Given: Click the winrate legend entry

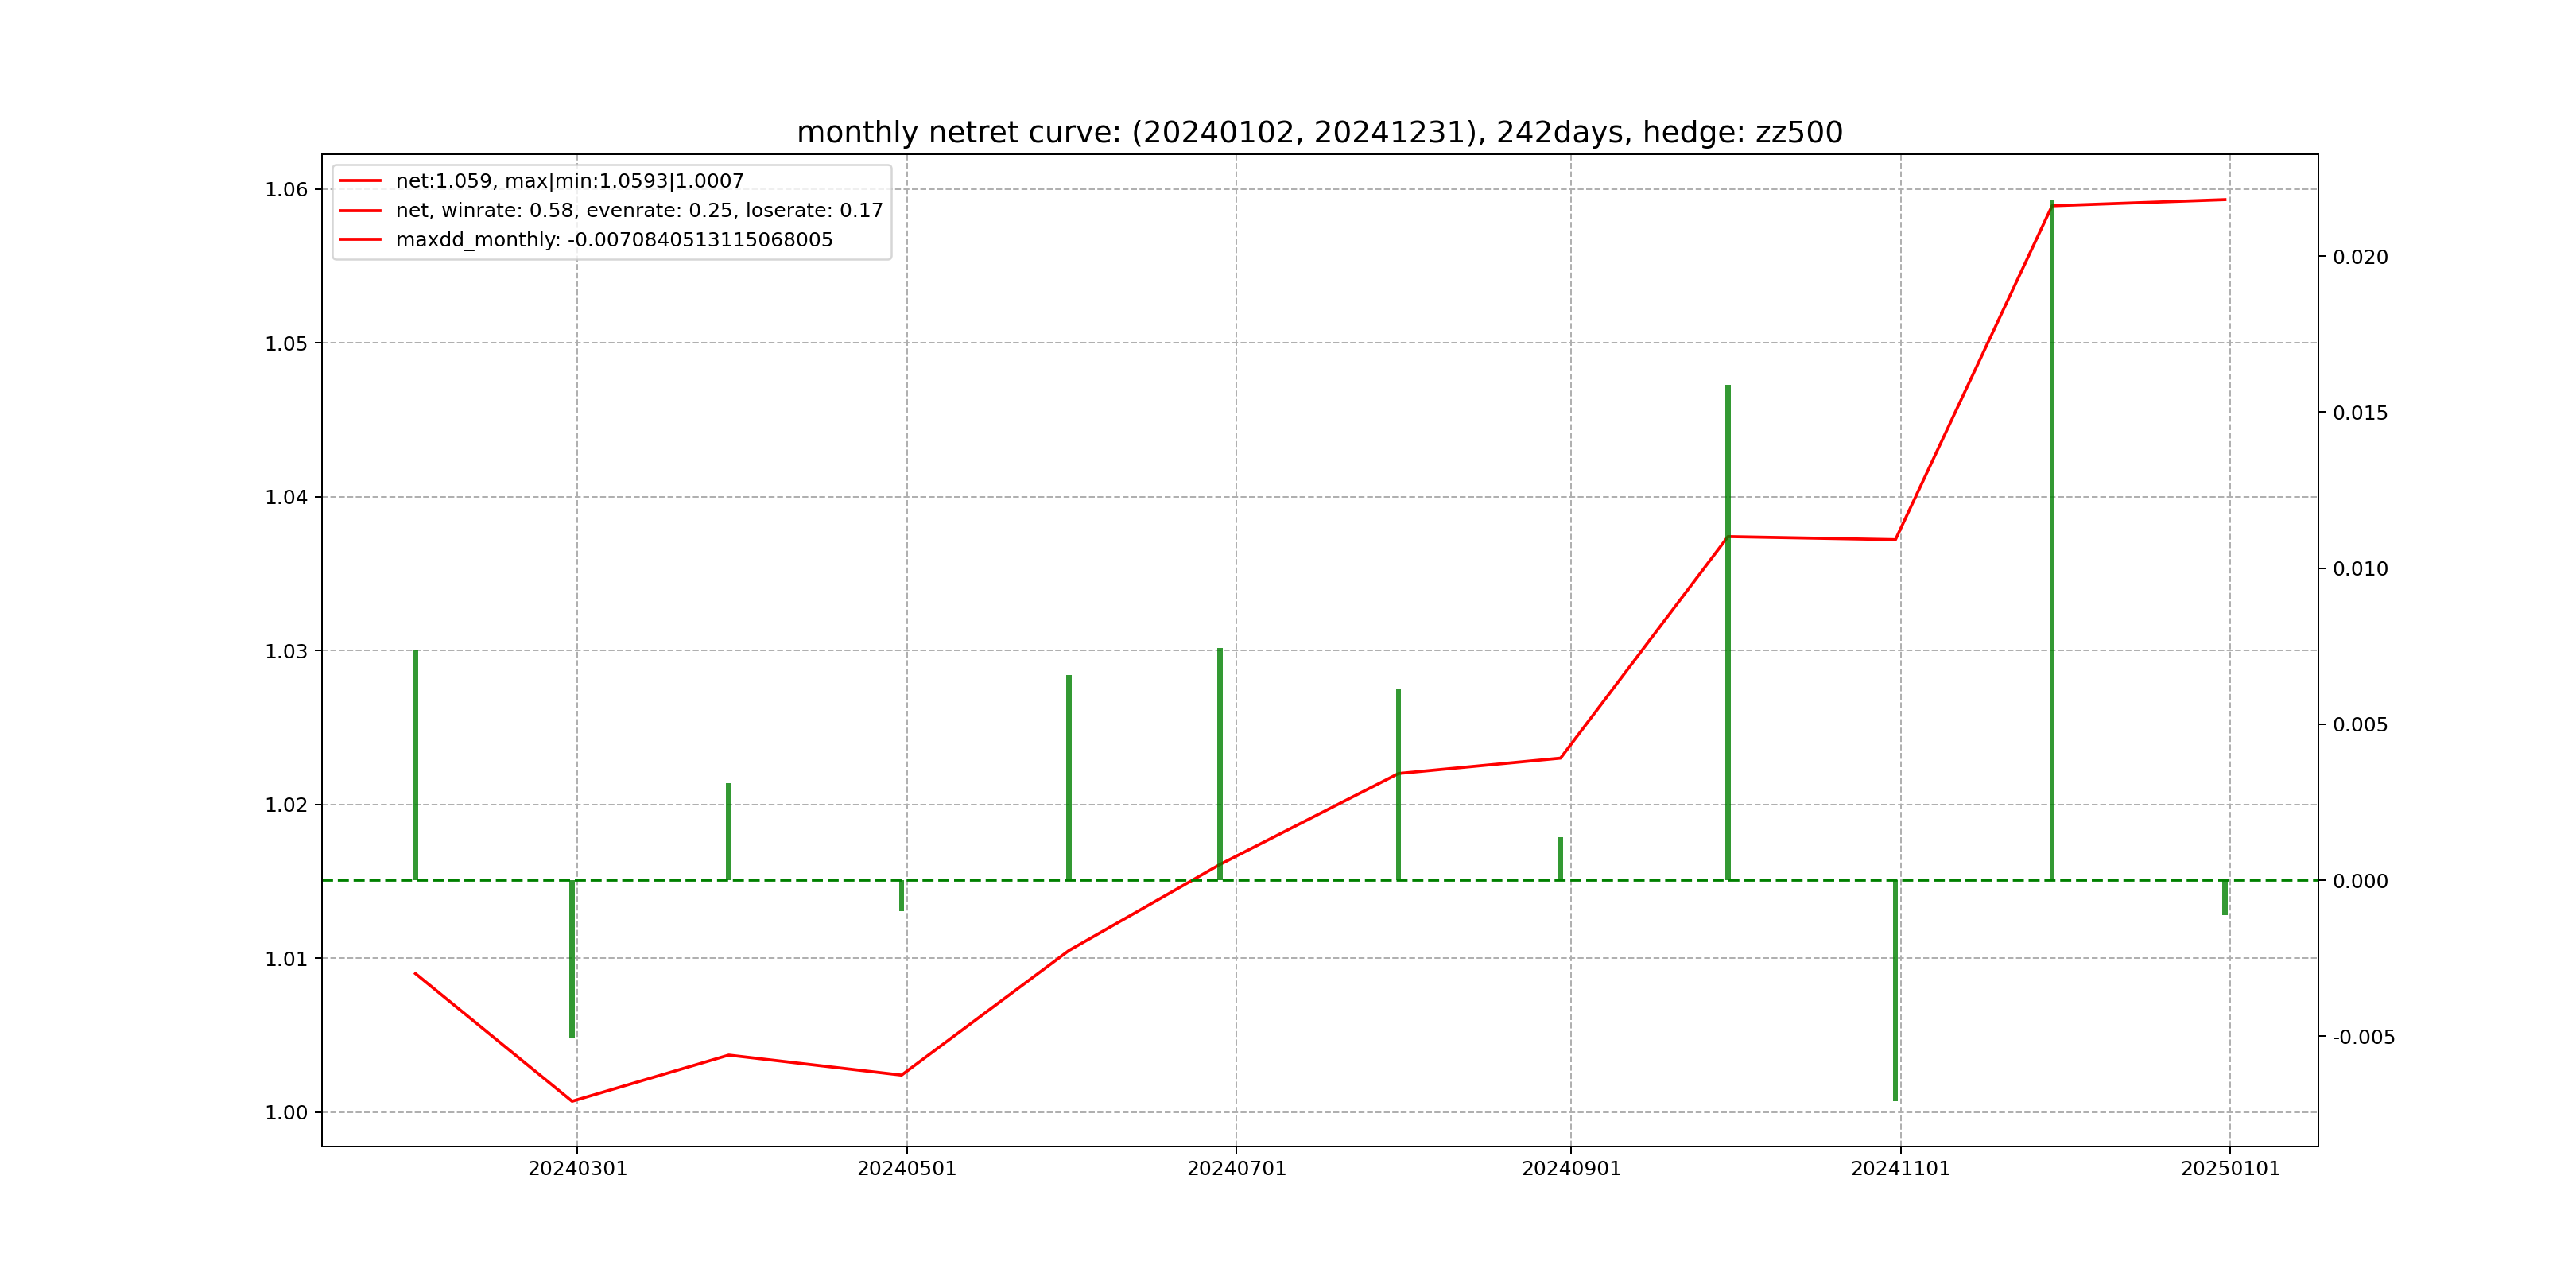Looking at the screenshot, I should (x=639, y=210).
